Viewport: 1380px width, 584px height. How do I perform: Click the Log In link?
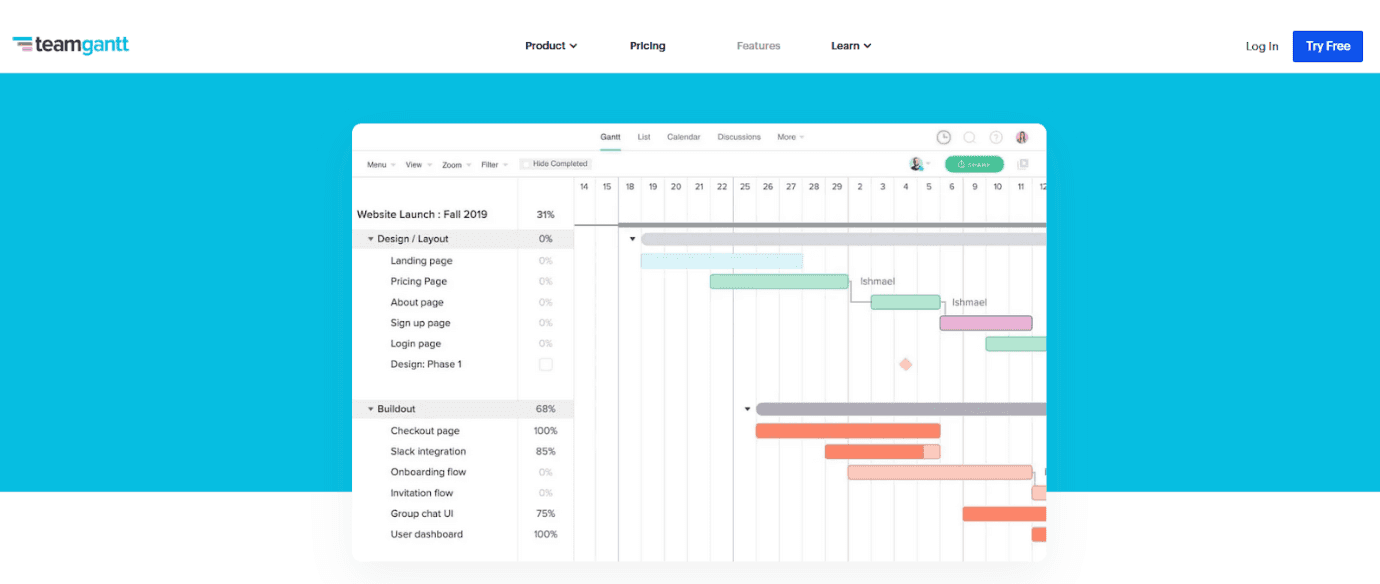pyautogui.click(x=1261, y=45)
